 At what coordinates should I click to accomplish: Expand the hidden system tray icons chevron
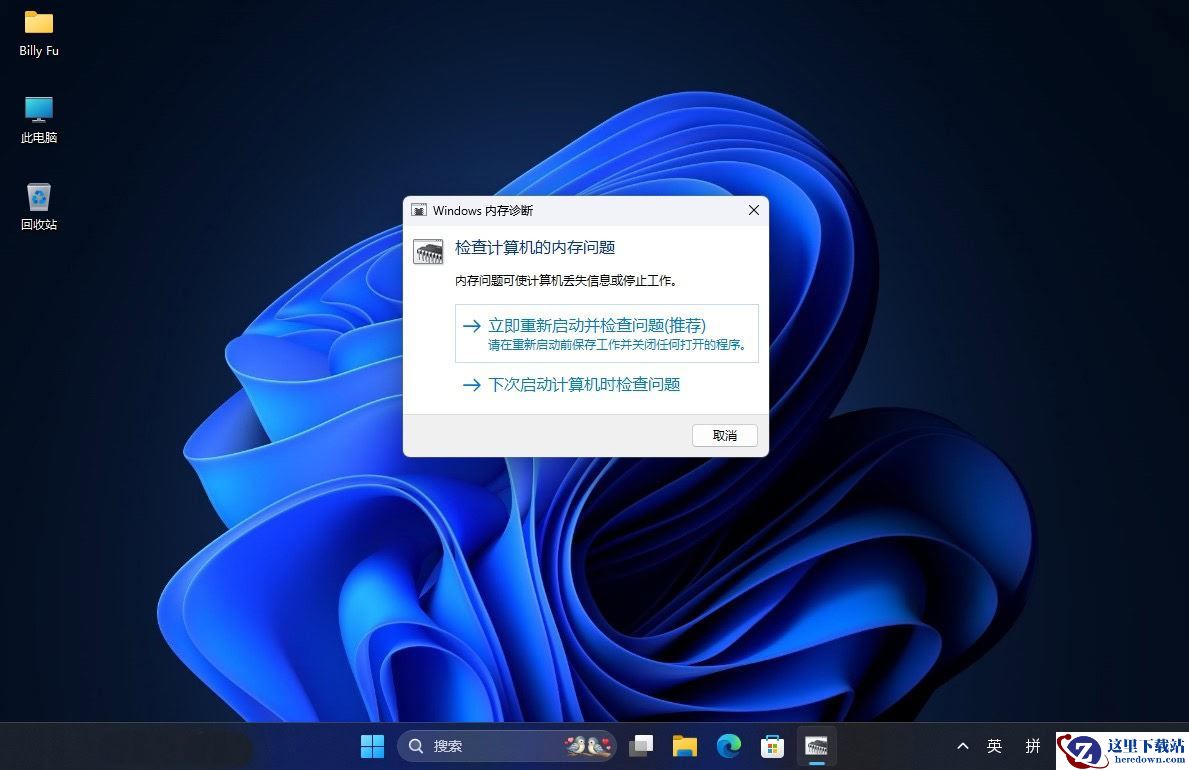[x=962, y=746]
